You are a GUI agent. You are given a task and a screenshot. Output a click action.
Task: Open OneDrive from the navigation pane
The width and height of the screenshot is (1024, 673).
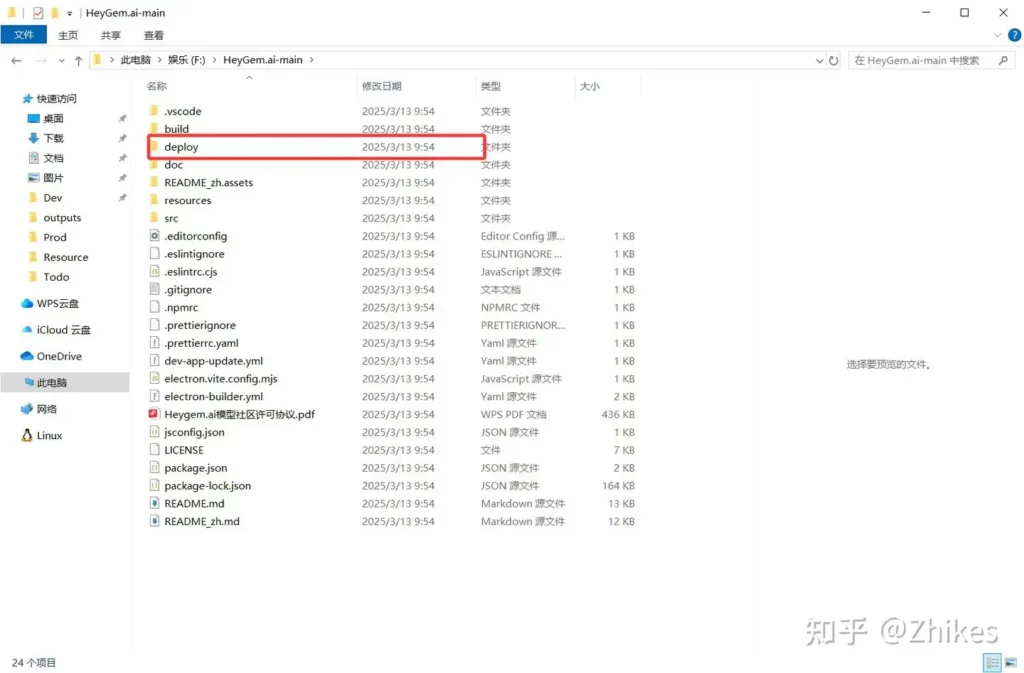(58, 356)
